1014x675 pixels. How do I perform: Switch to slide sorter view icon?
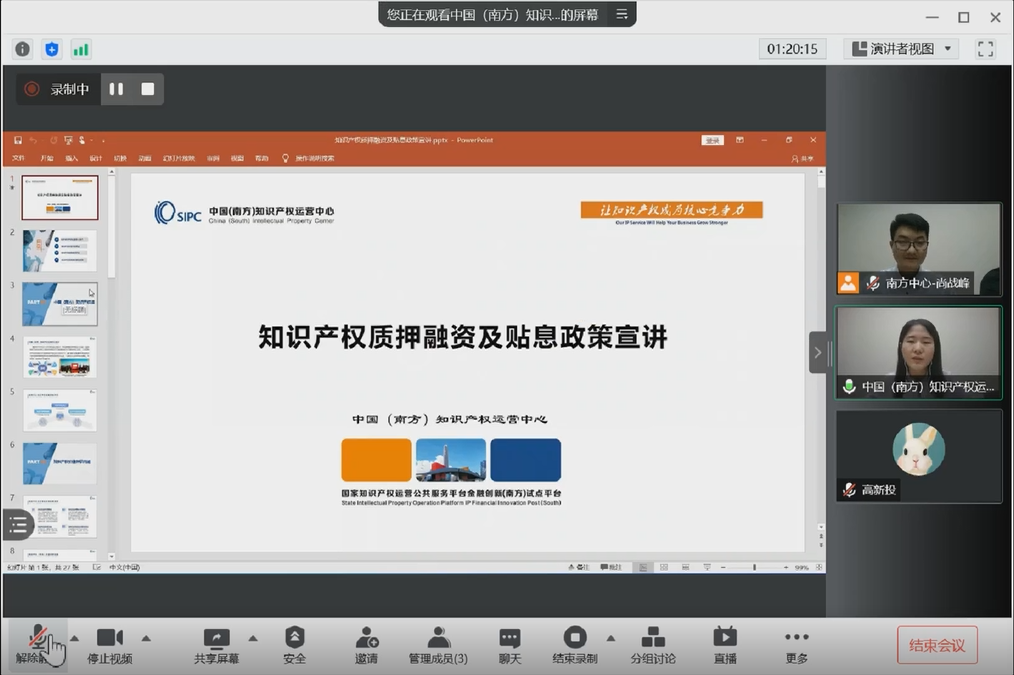tap(664, 567)
